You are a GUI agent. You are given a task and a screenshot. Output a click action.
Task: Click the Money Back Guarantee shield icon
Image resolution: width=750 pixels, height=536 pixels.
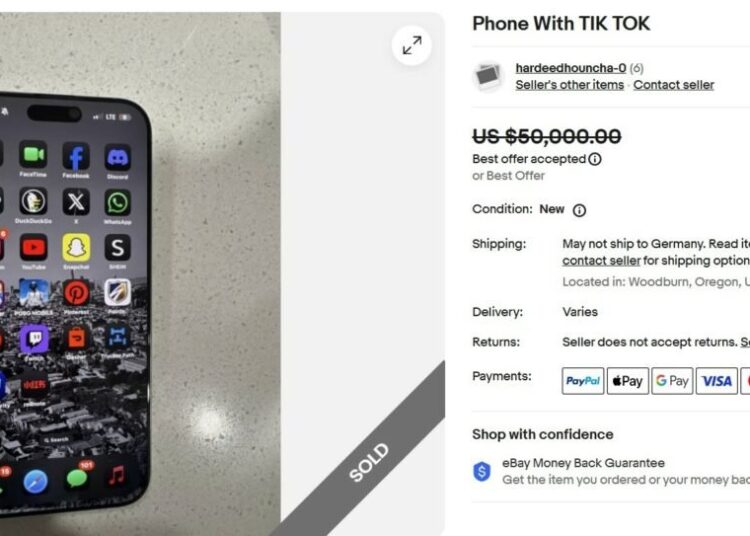[482, 471]
